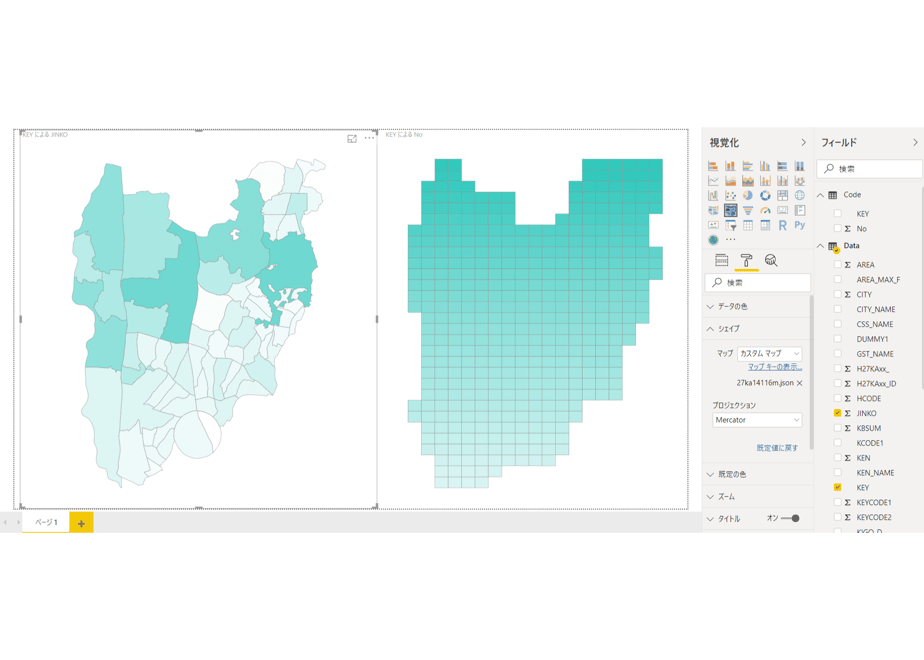Check the No field checkbox
Screen dimensions: 924x660
click(x=837, y=228)
